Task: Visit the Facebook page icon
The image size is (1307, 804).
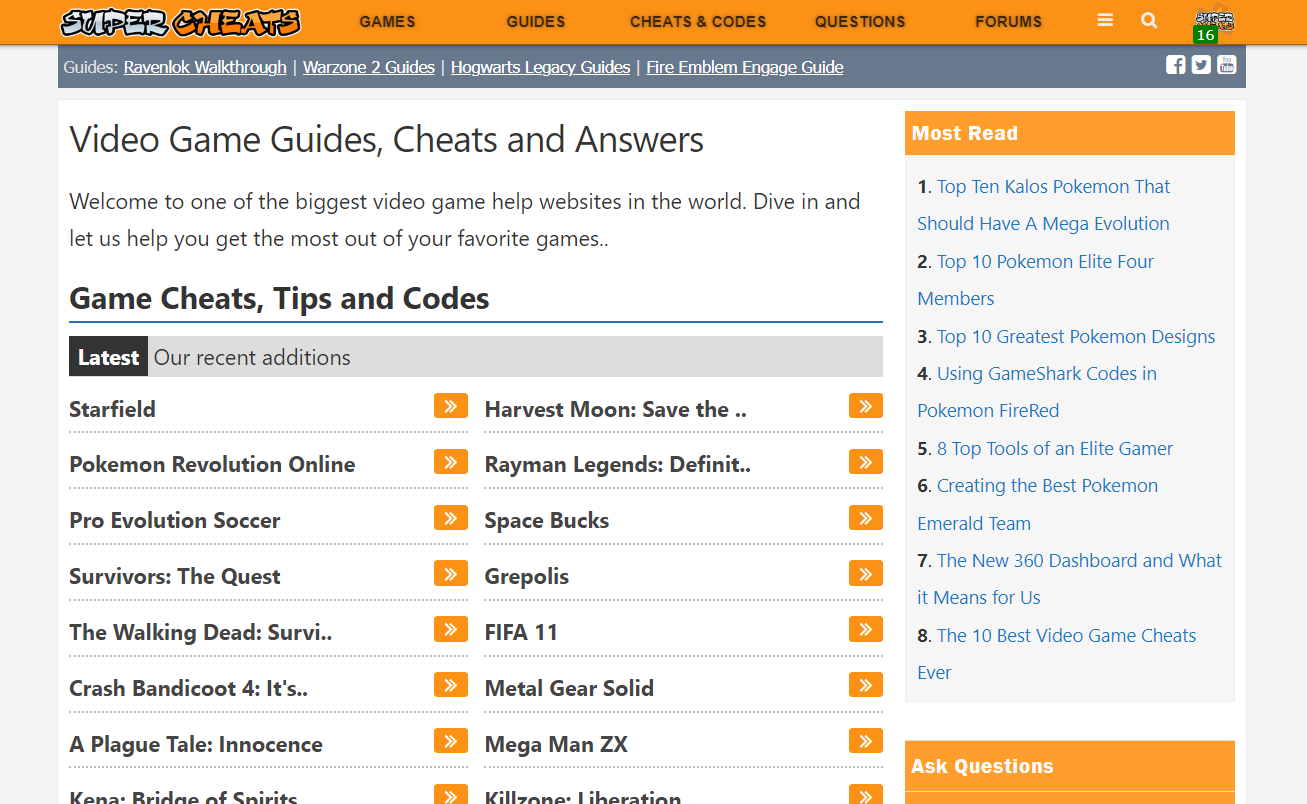Action: point(1176,65)
